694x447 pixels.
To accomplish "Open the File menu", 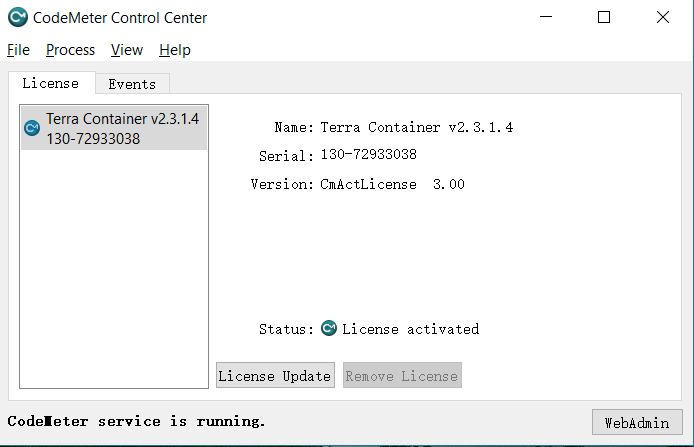I will (18, 50).
